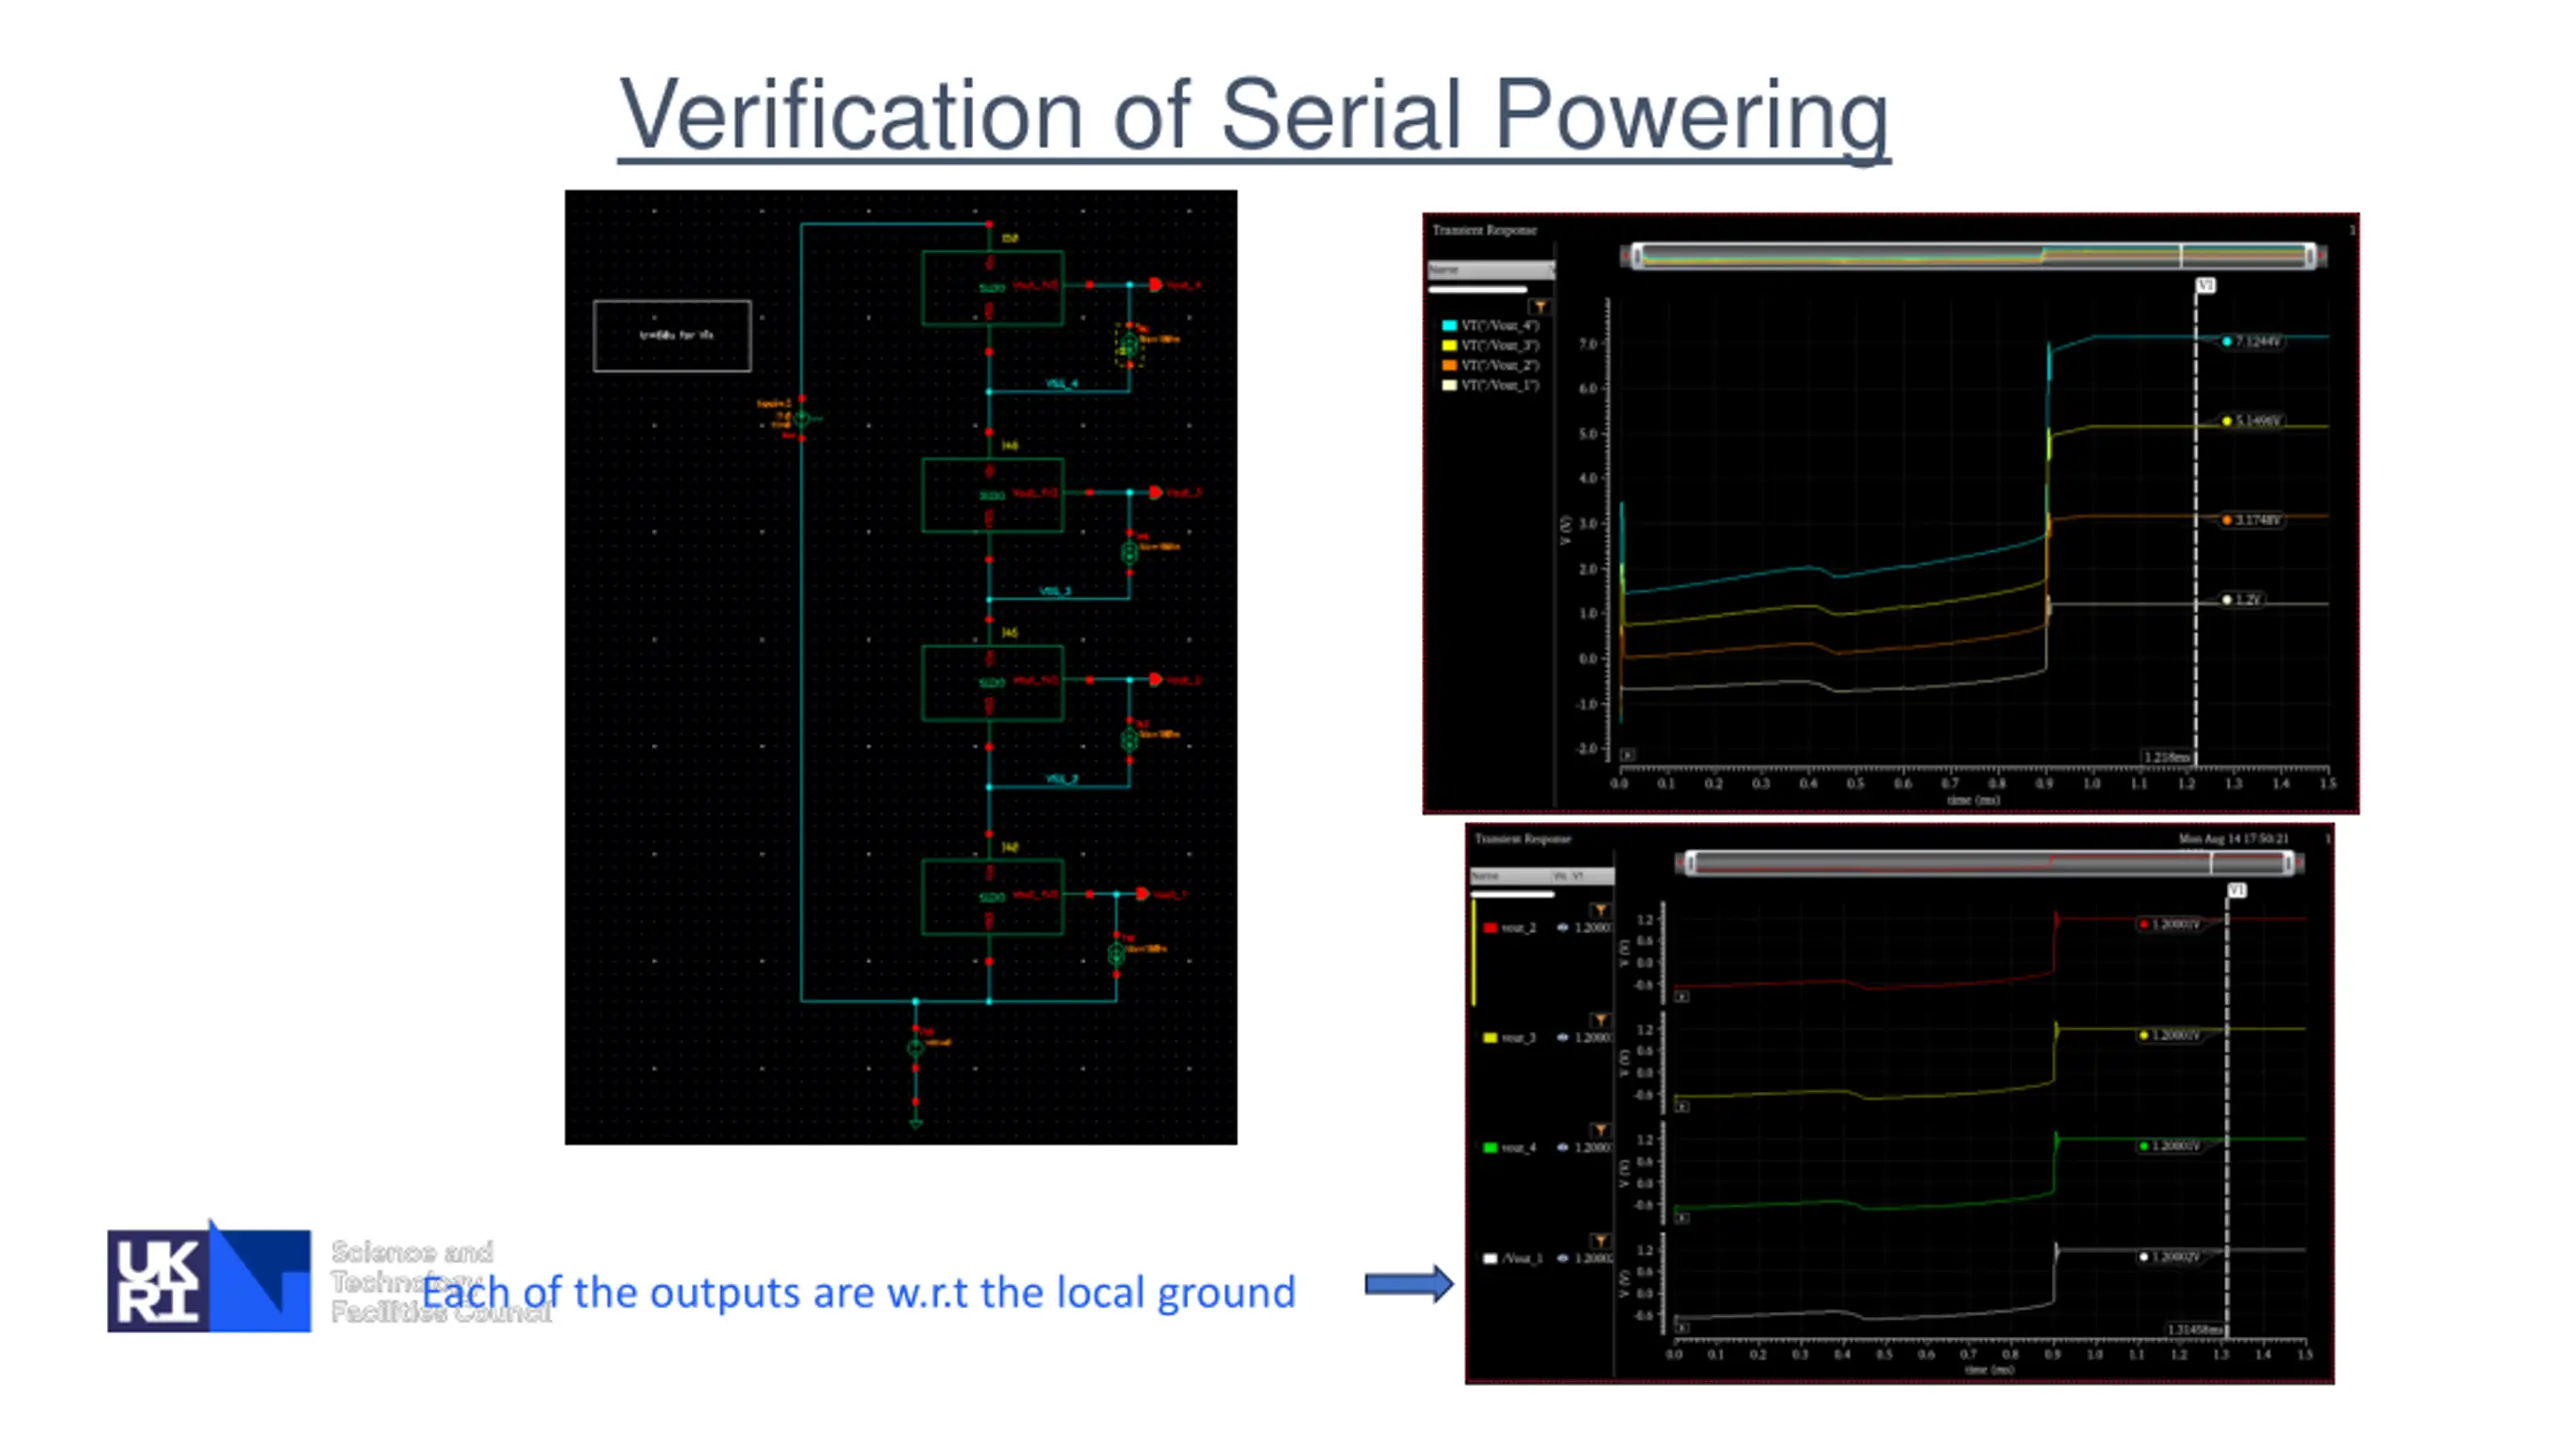Click the 1.218ms marker time readout

[x=2166, y=757]
